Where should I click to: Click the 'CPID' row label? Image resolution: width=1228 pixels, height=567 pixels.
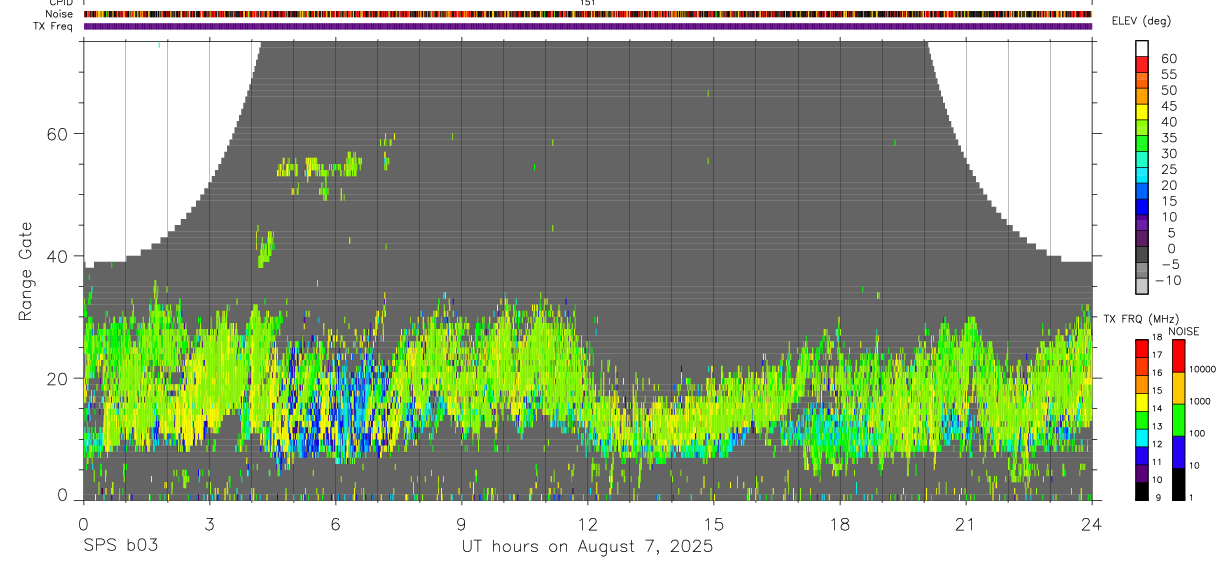pyautogui.click(x=59, y=3)
